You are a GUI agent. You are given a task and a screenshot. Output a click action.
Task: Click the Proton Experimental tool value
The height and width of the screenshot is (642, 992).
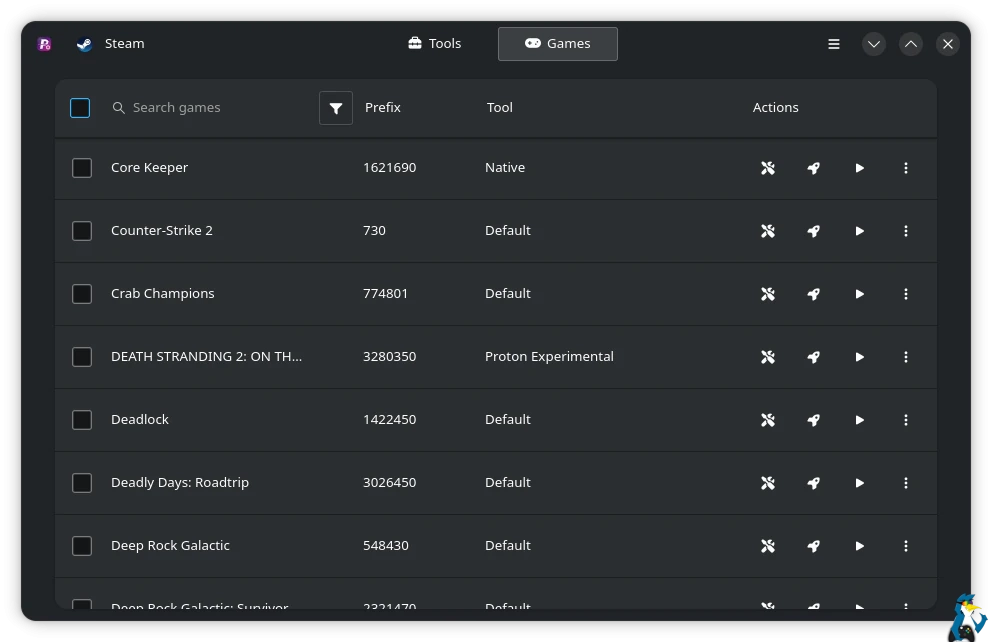(x=549, y=356)
